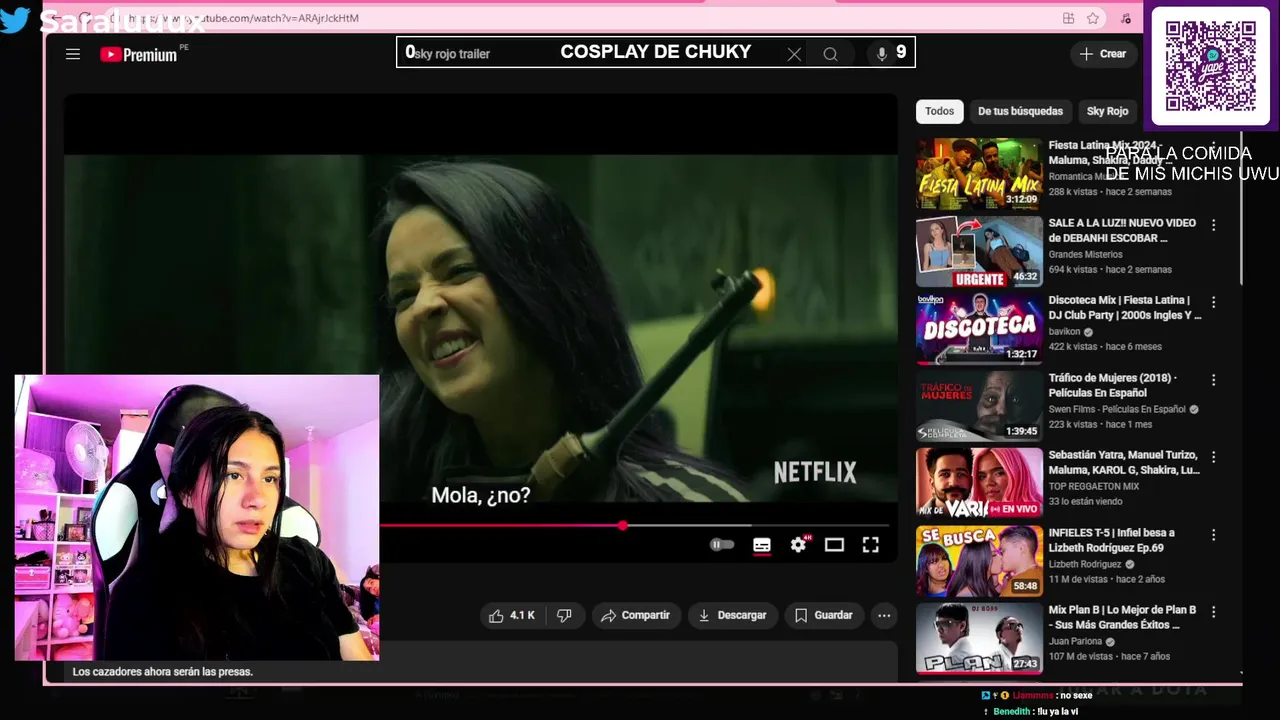1280x720 pixels.
Task: Open channel bavikon
Action: click(1064, 332)
